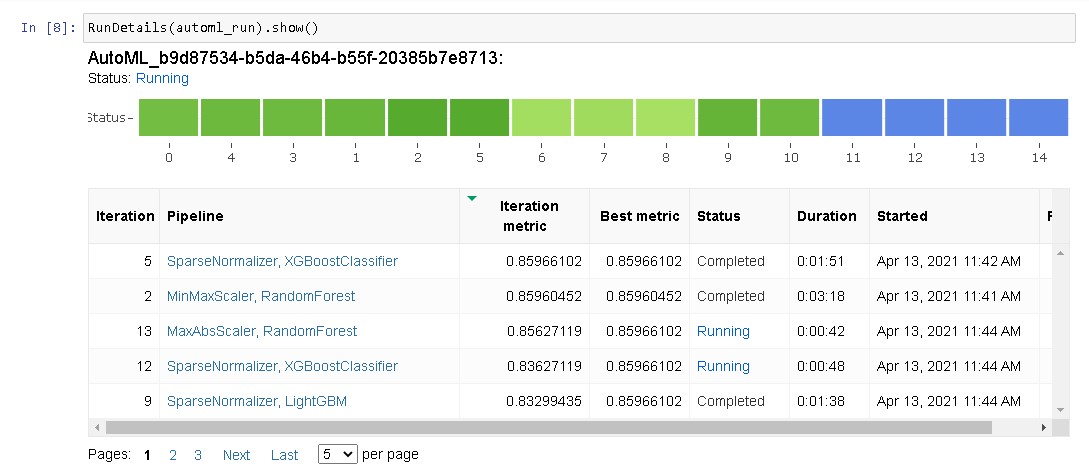Viewport: 1089px width, 469px height.
Task: Click the blue block for iteration 14
Action: click(1038, 117)
